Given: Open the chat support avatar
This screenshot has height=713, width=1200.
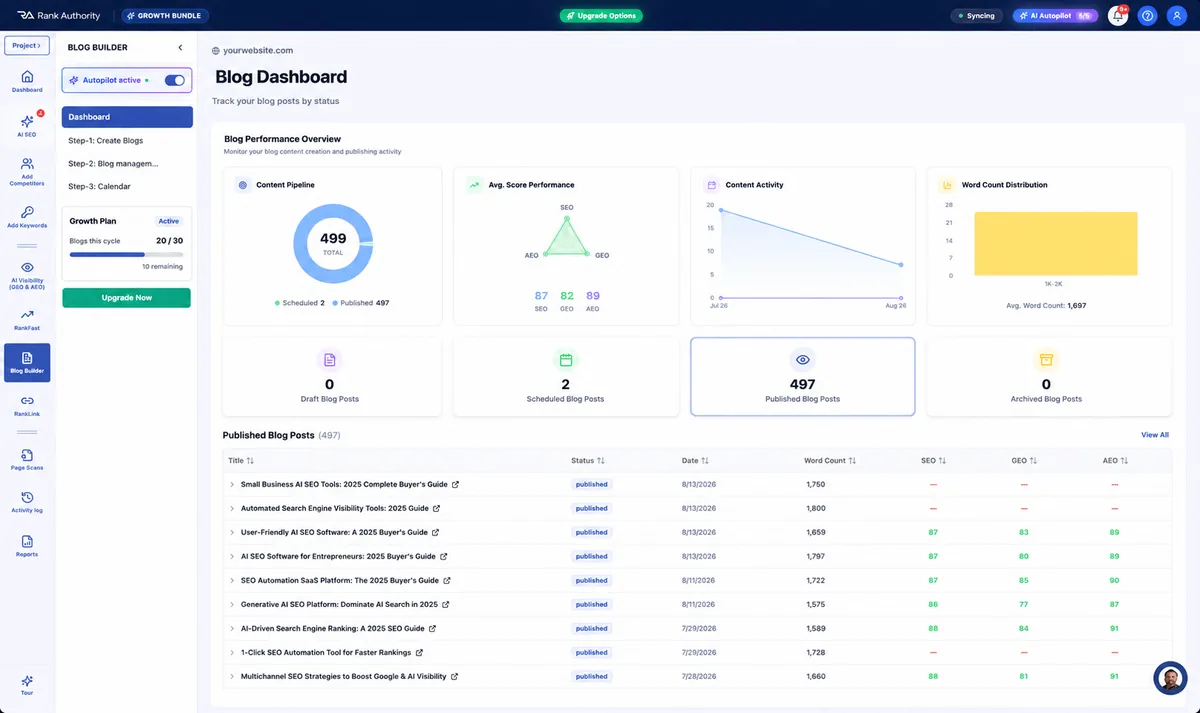Looking at the screenshot, I should click(x=1169, y=678).
